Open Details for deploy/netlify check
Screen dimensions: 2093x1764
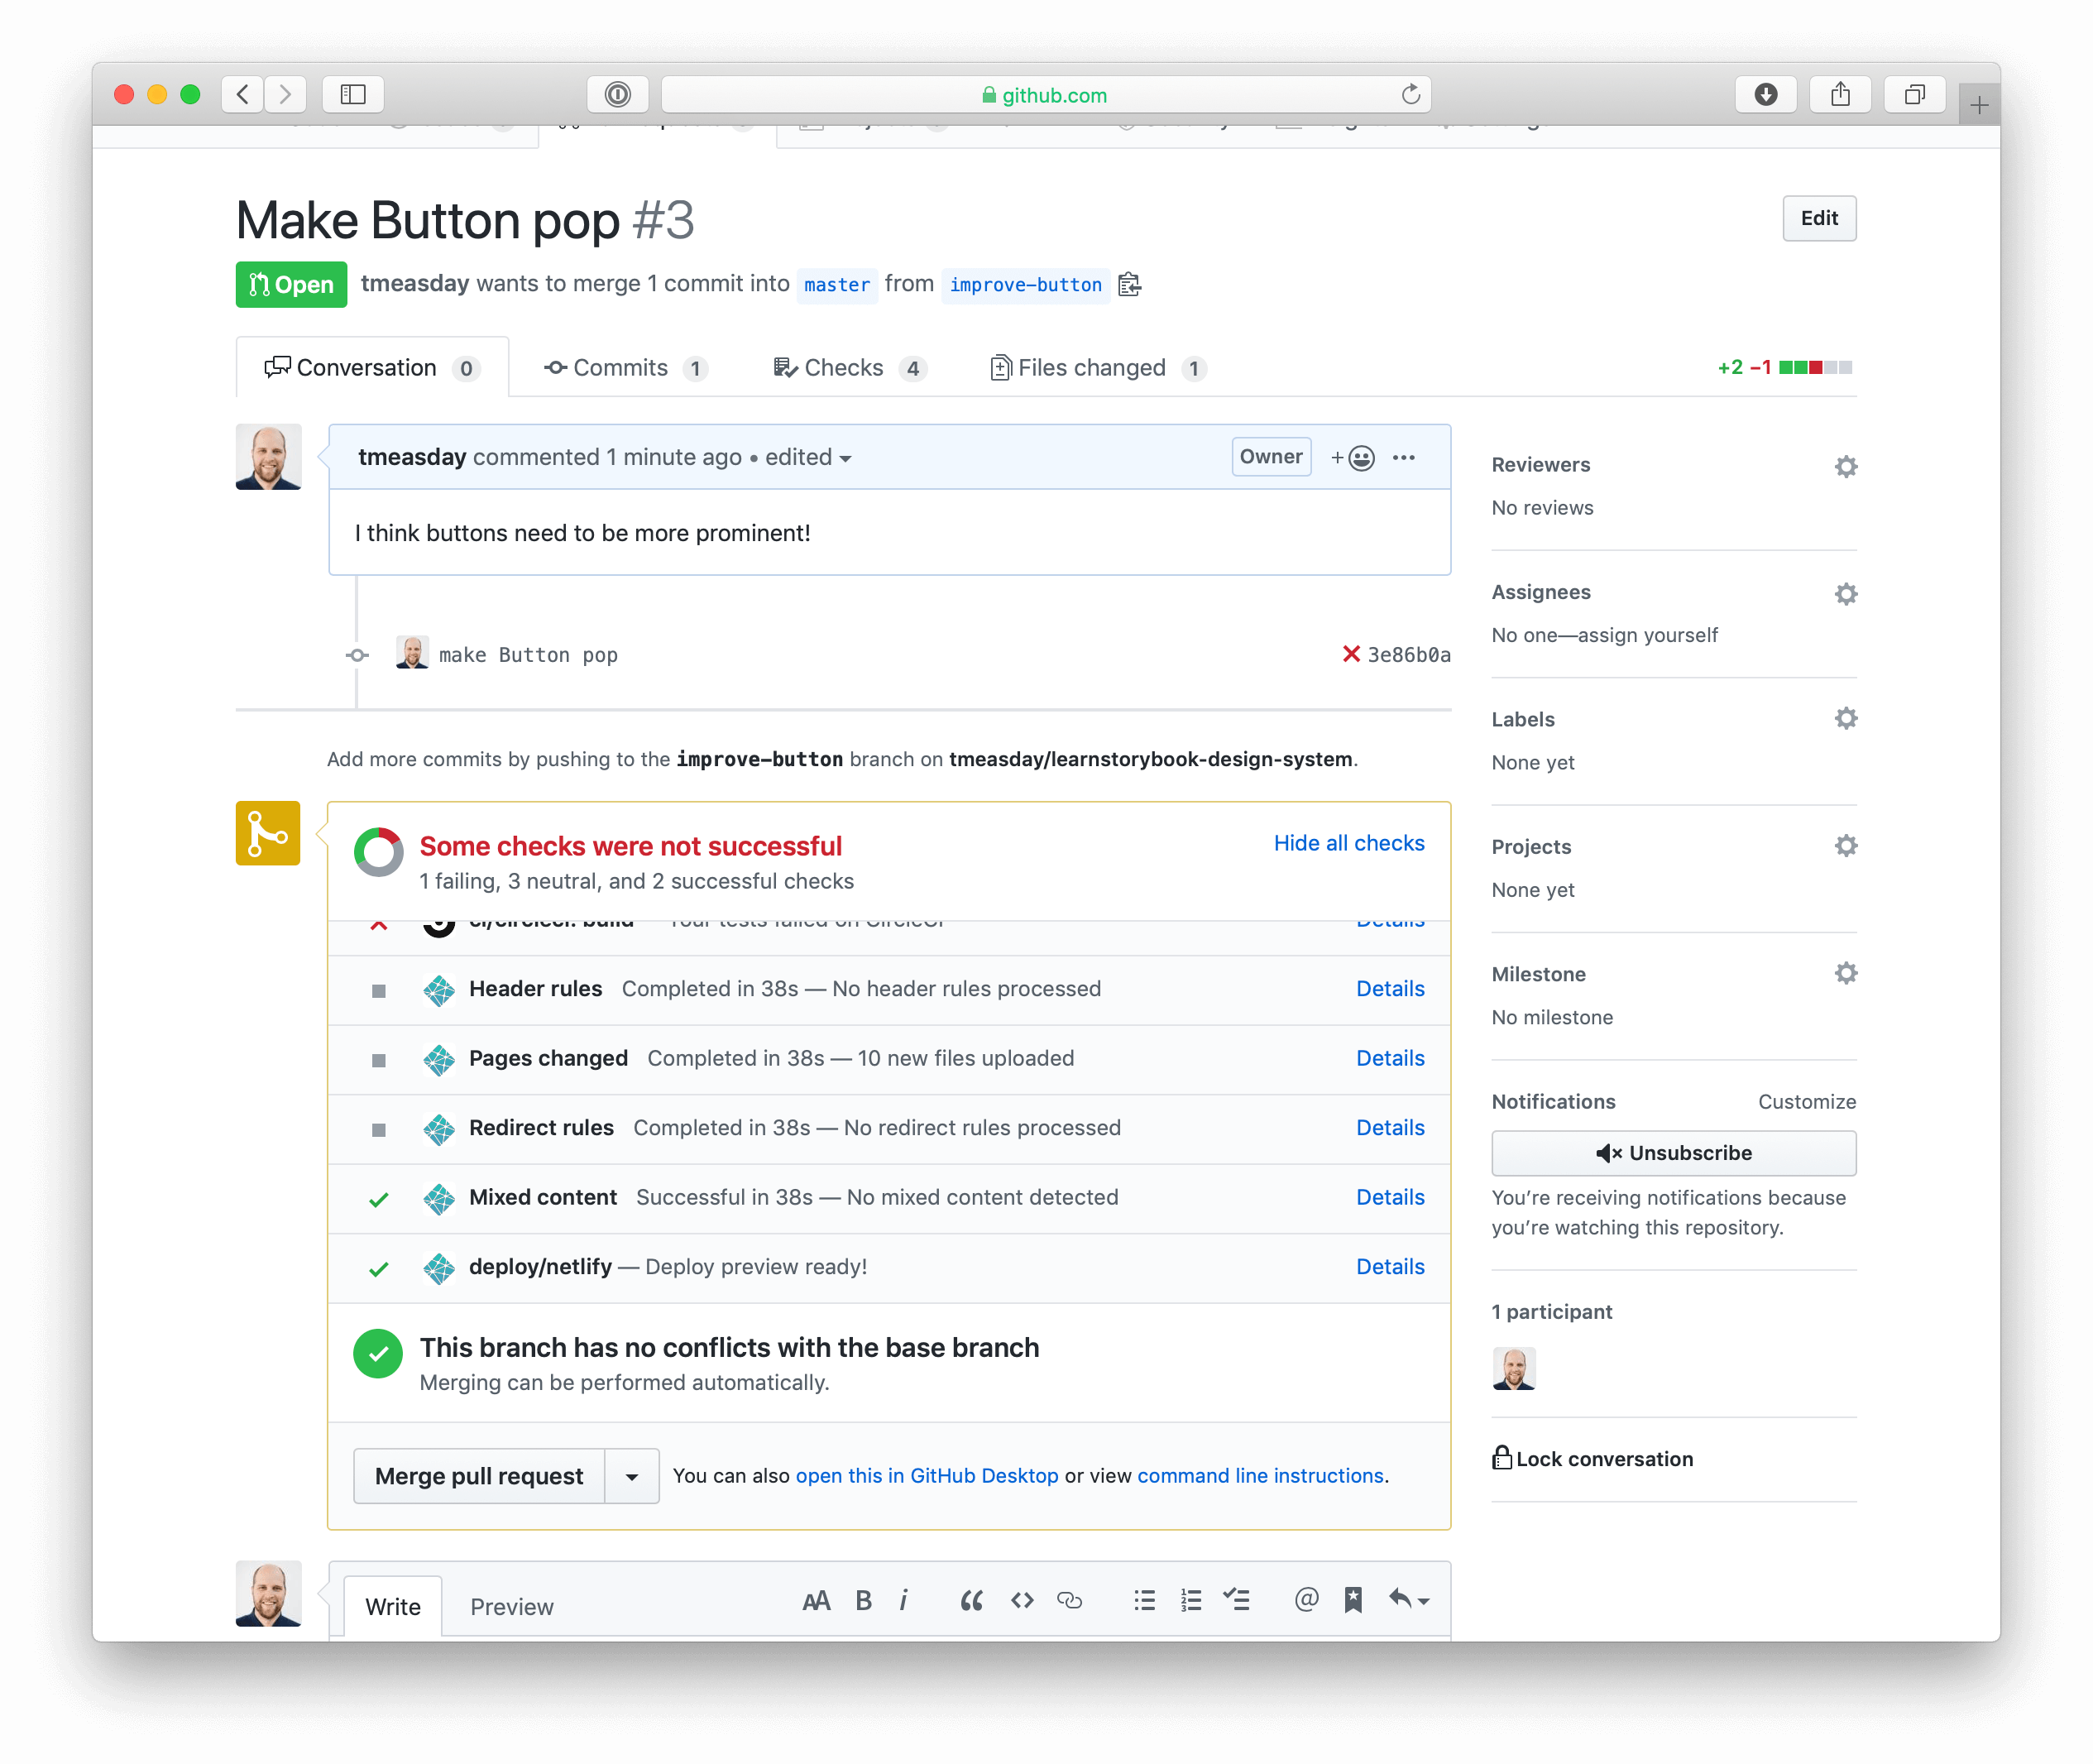pos(1390,1267)
